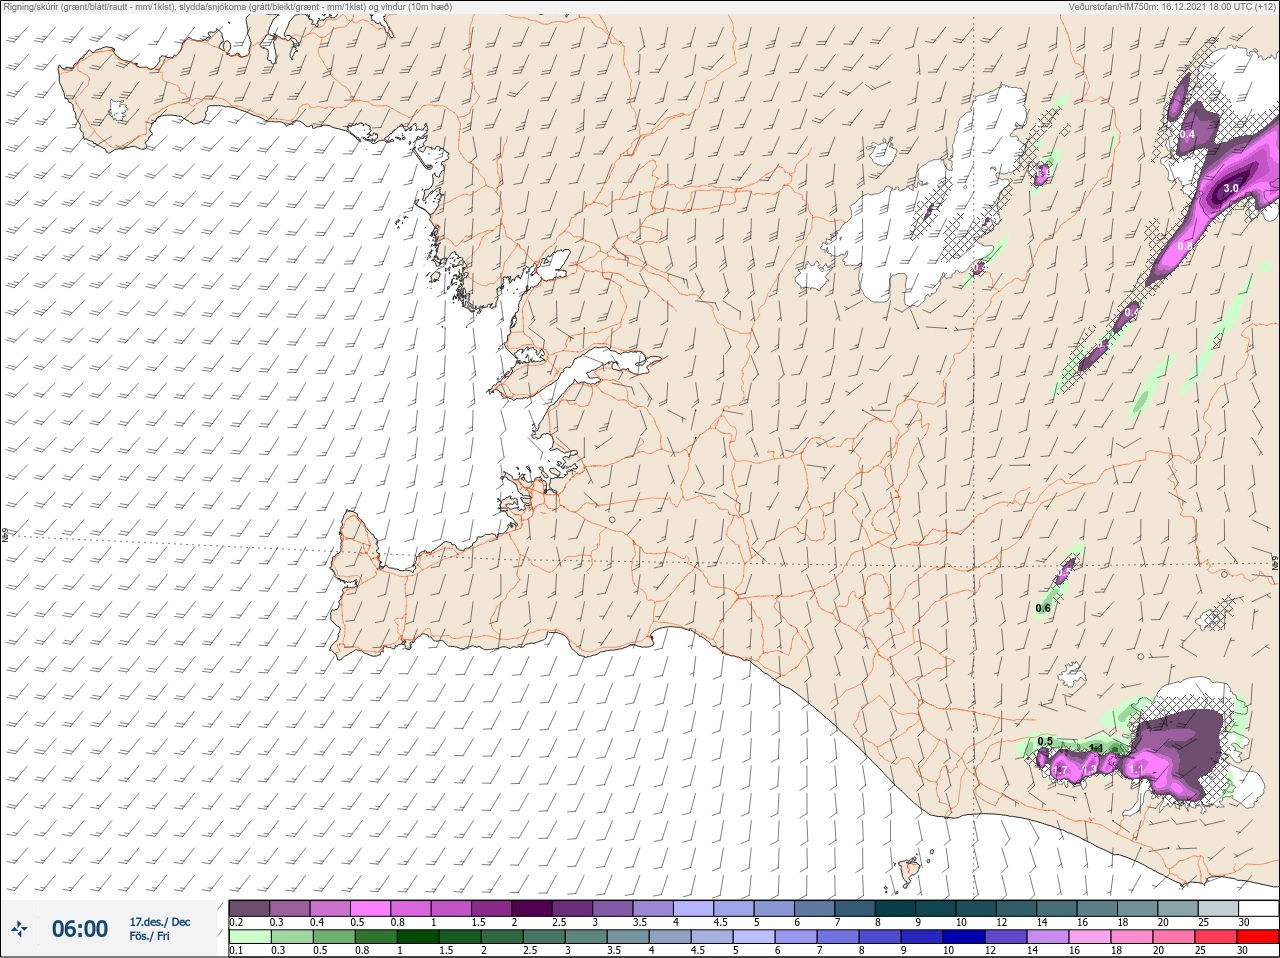Click the '17.des./ Dec' date label
Screen dimensions: 1280x958
(160, 922)
